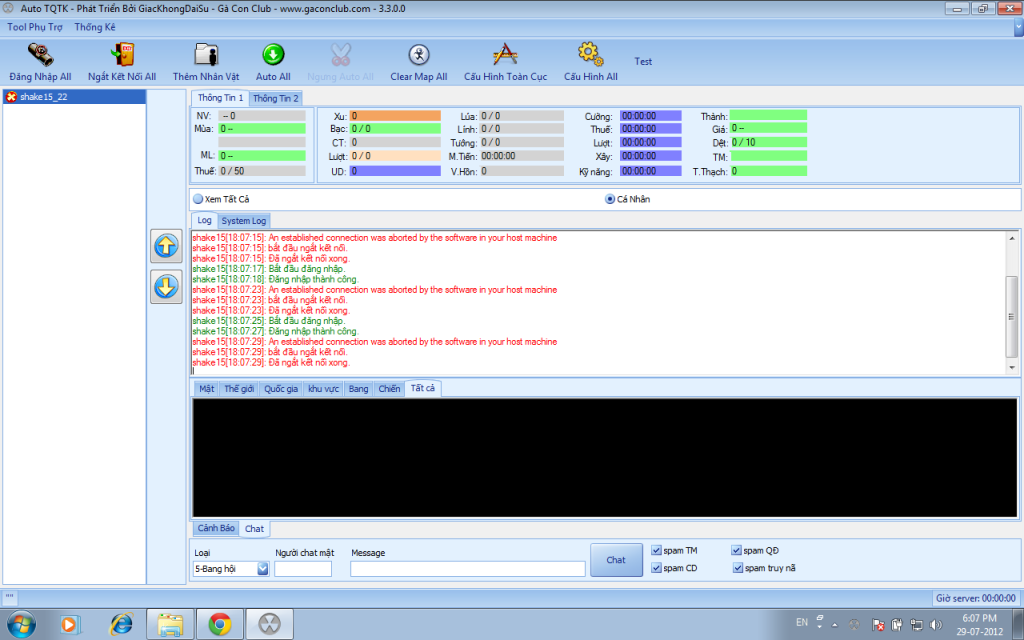Select the khu vực chat tab

coord(323,389)
